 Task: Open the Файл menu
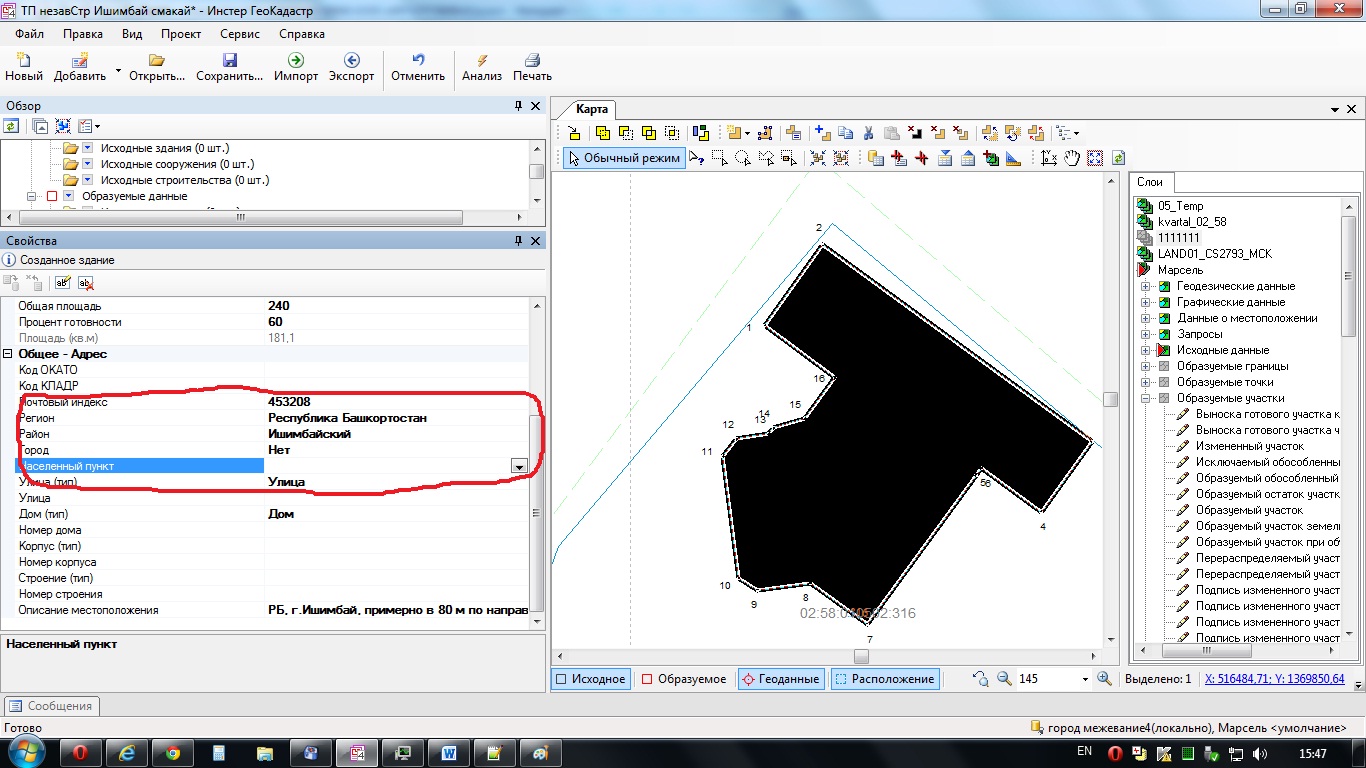(x=29, y=33)
